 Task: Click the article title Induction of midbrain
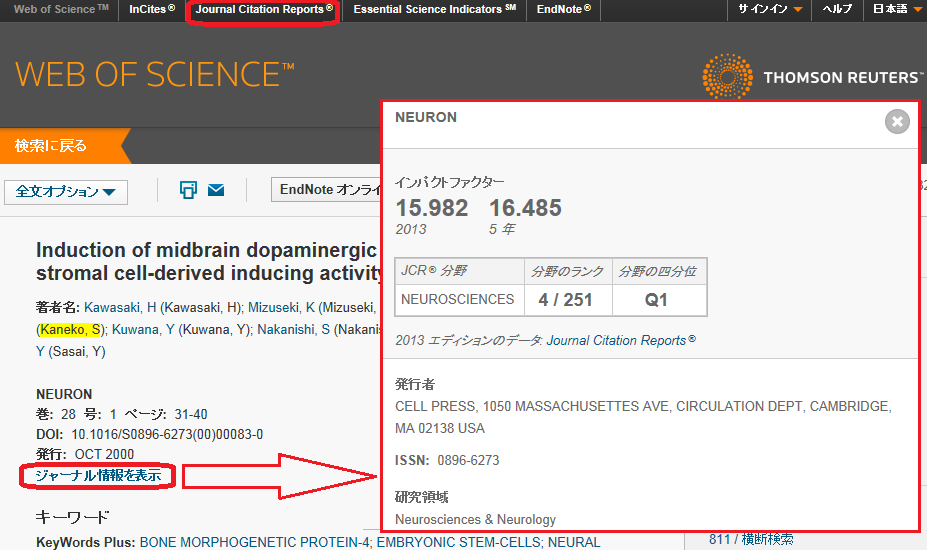[207, 262]
